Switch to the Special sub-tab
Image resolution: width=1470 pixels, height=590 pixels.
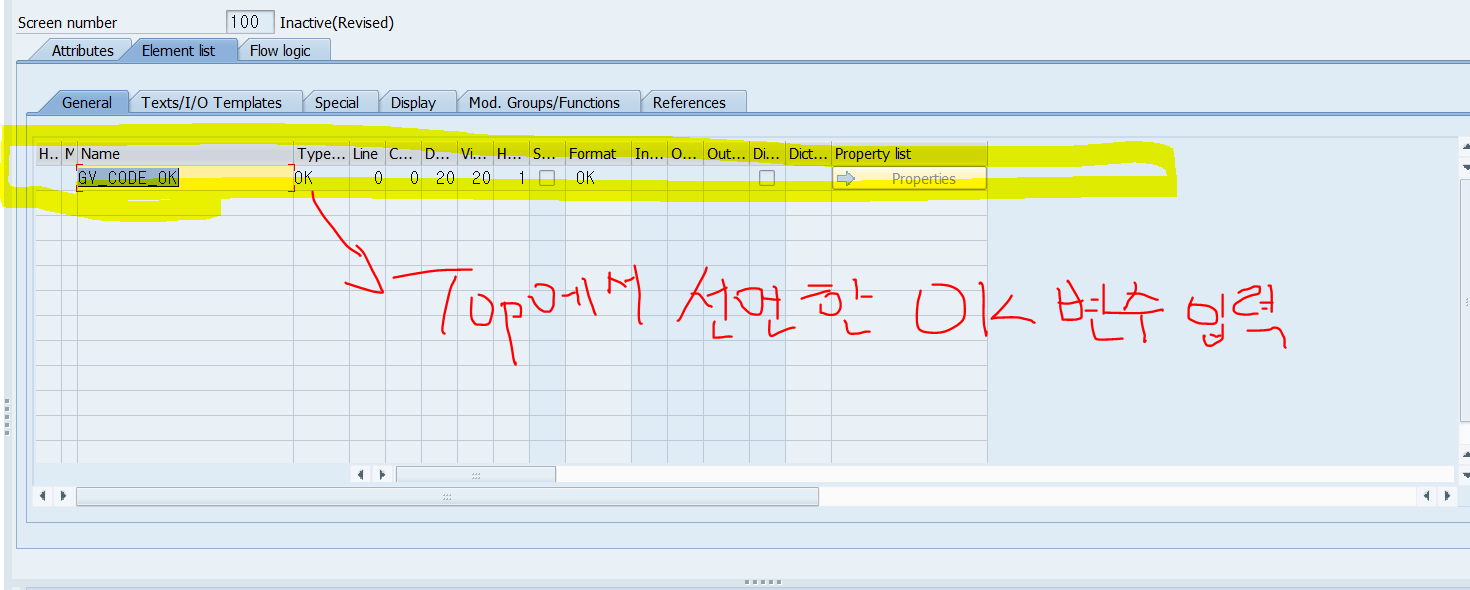point(337,102)
